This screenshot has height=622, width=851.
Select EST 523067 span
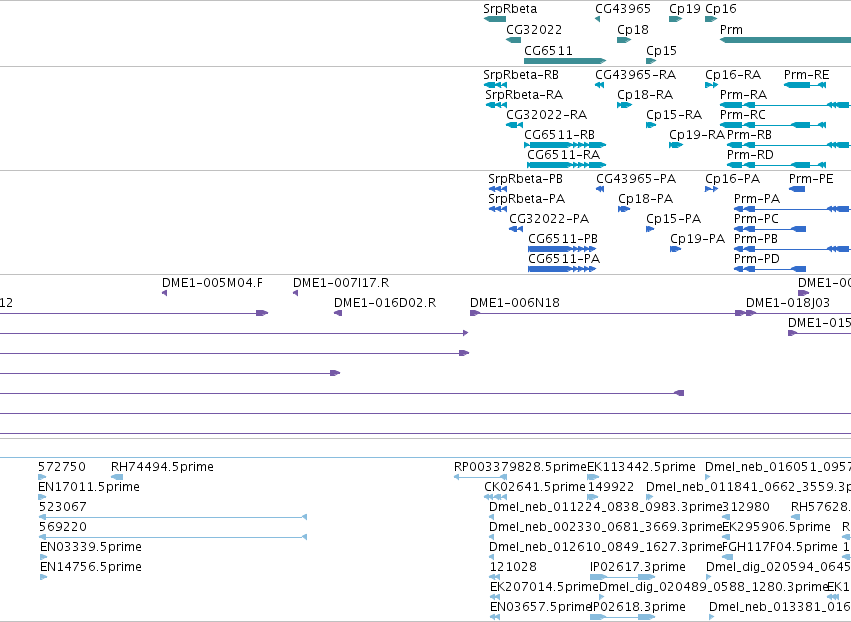173,517
